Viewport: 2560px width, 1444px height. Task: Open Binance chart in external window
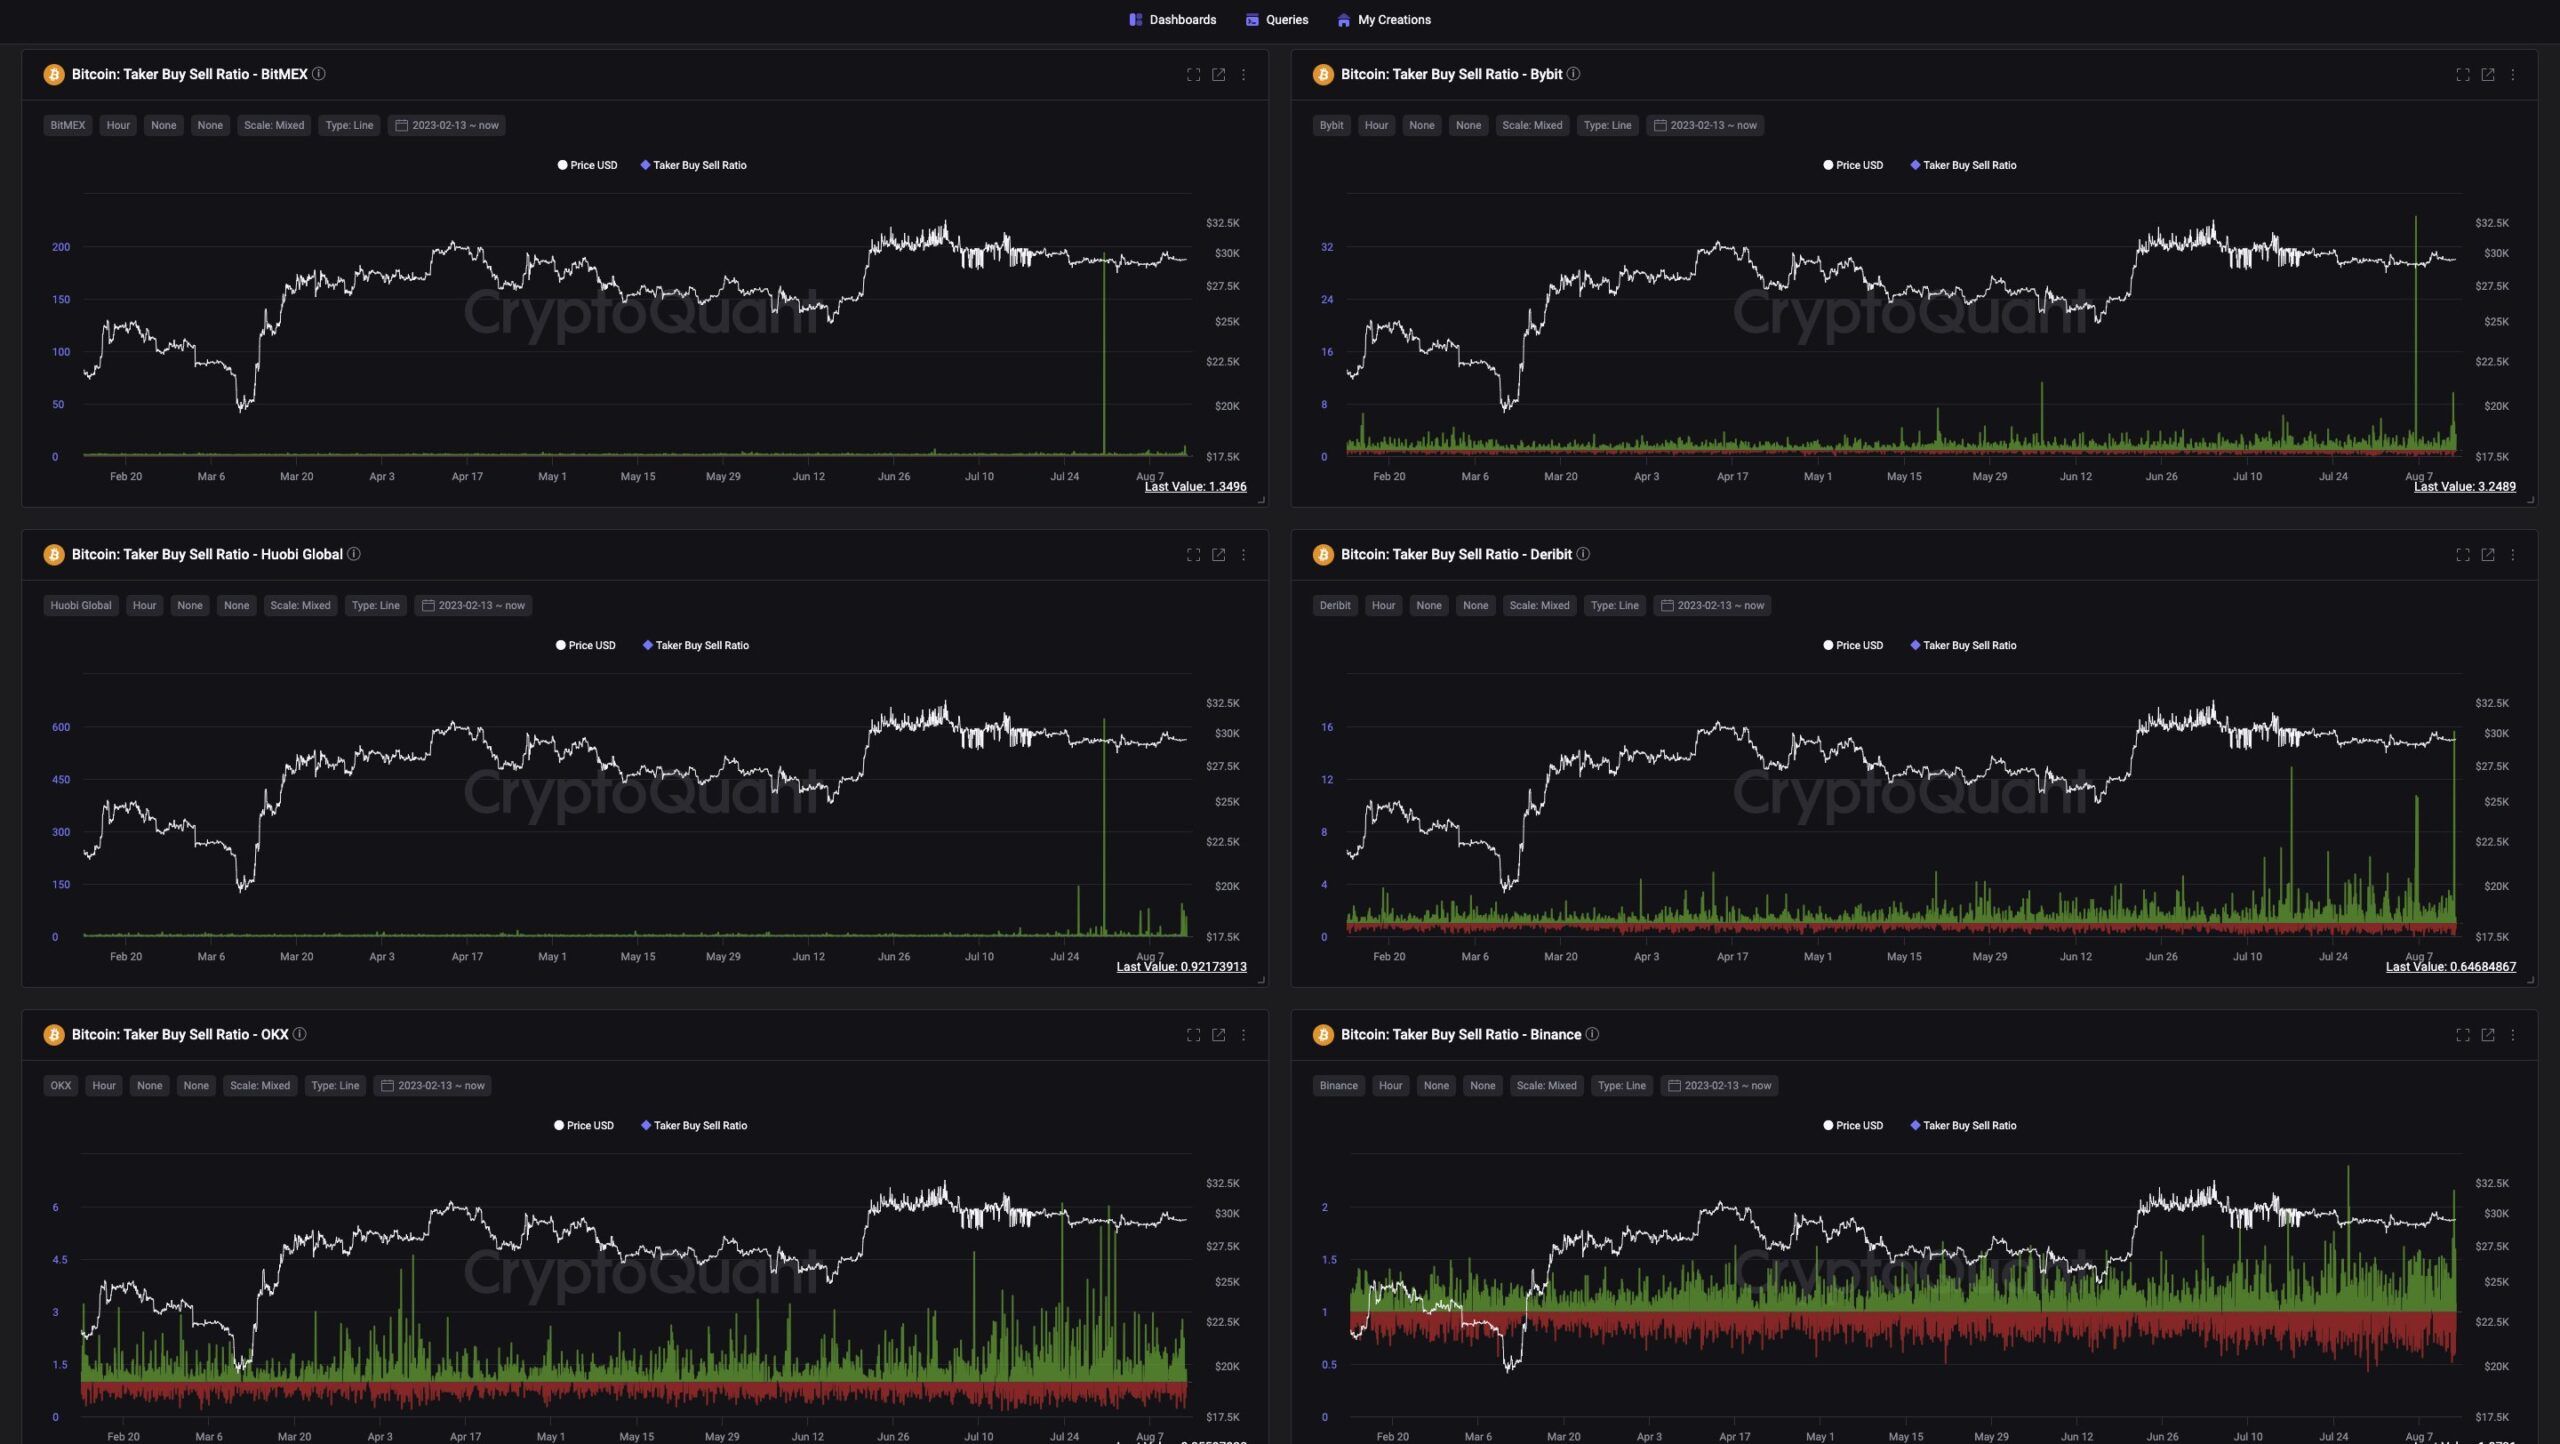click(2487, 1035)
